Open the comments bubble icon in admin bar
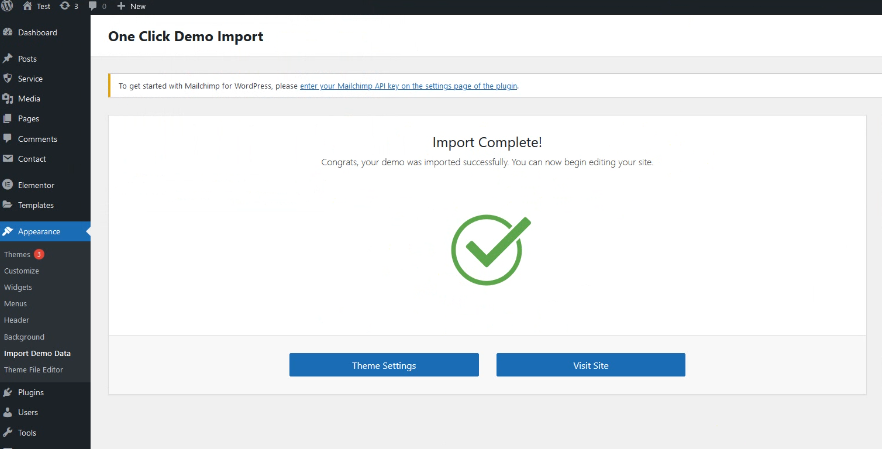The height and width of the screenshot is (449, 882). 93,6
